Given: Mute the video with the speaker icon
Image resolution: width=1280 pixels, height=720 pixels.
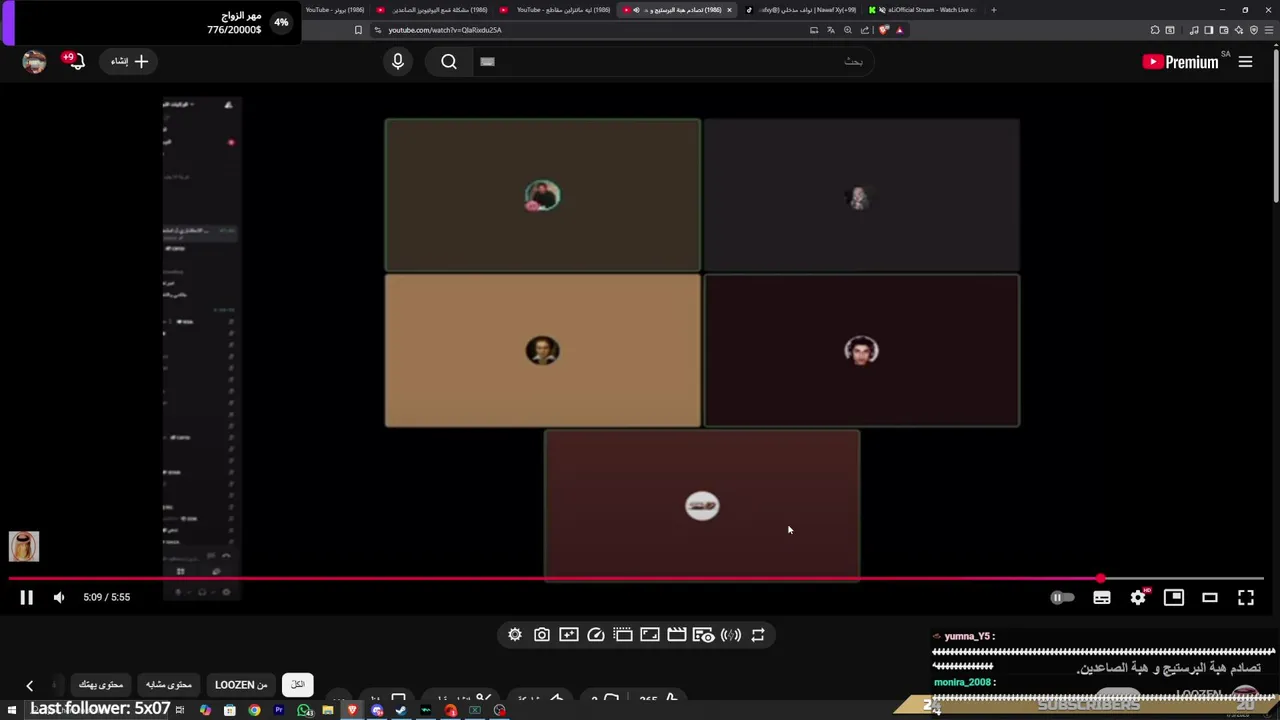Looking at the screenshot, I should point(59,597).
